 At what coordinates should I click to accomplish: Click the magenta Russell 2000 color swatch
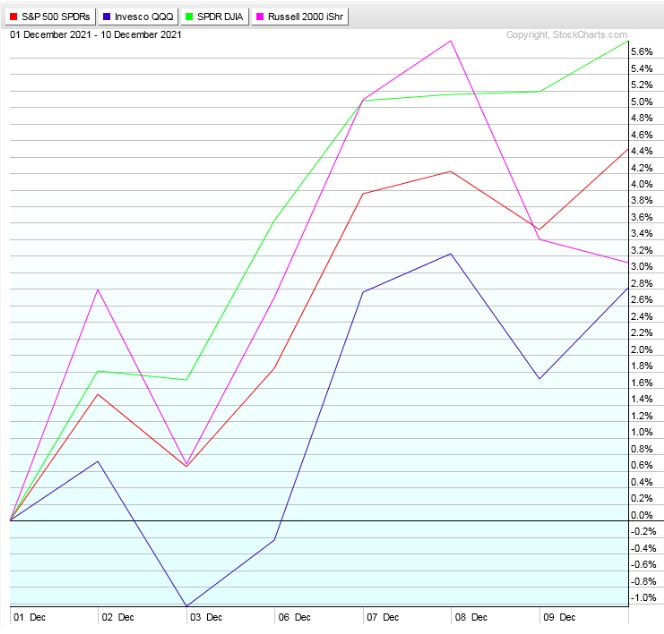[260, 17]
